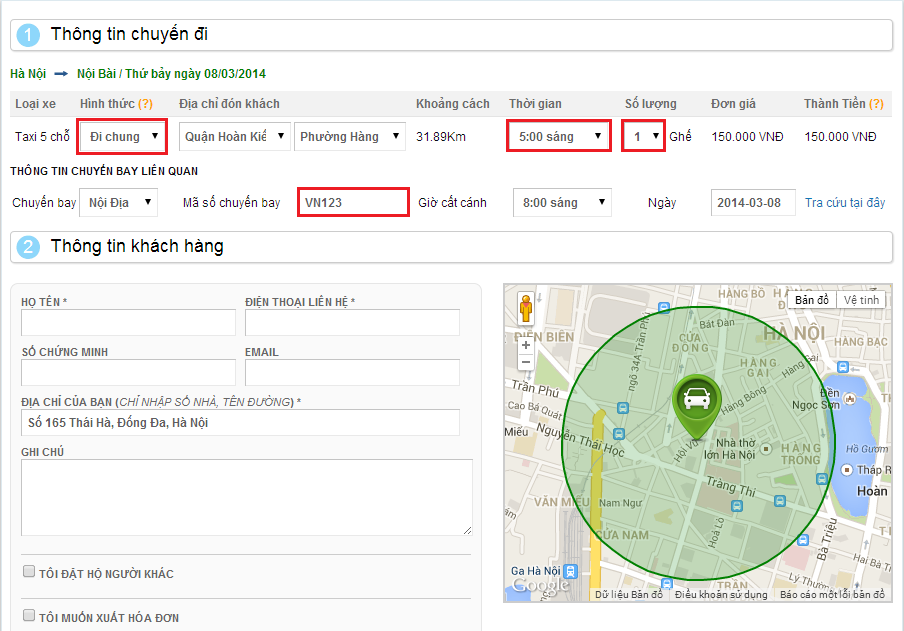This screenshot has width=904, height=631.
Task: Open the Đi chung ride type dropdown
Action: [122, 136]
